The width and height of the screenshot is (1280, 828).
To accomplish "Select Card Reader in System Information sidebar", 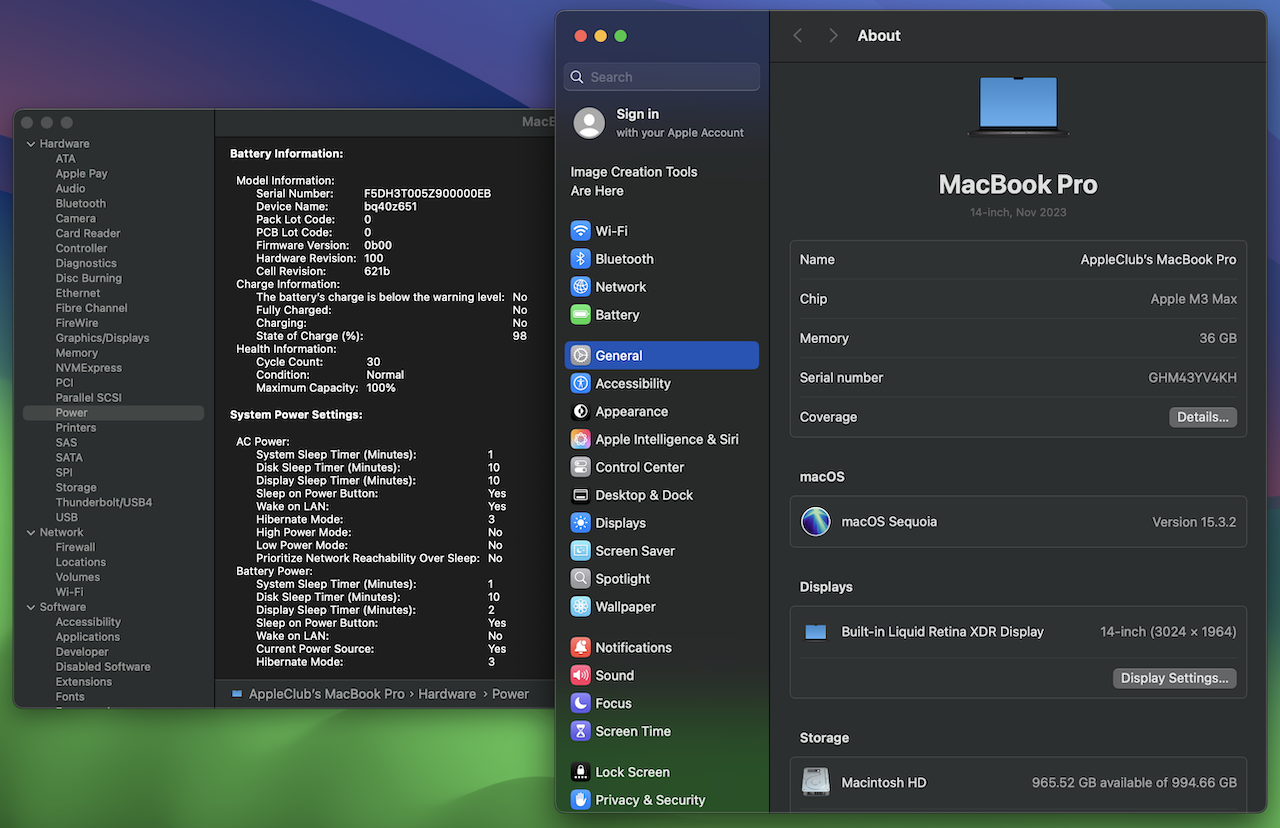I will pos(88,234).
